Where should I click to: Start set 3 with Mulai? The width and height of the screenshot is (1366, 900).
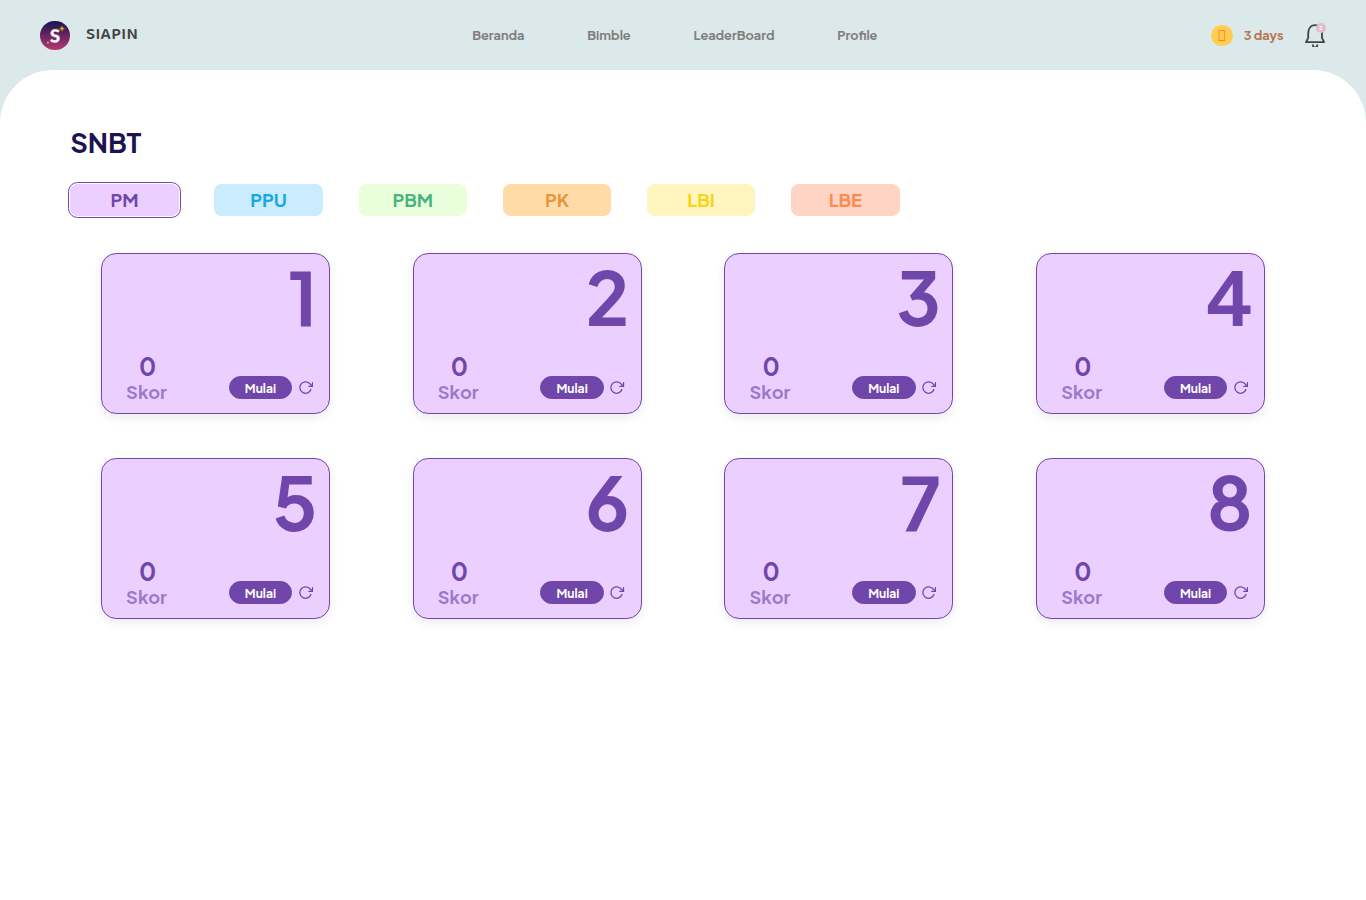click(x=884, y=388)
